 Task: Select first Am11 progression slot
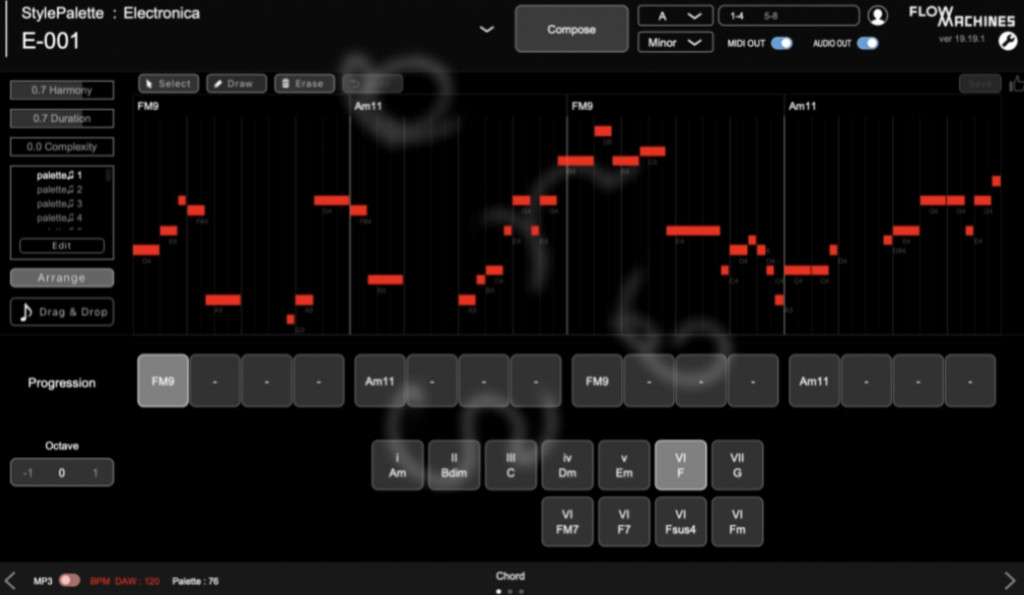point(380,381)
